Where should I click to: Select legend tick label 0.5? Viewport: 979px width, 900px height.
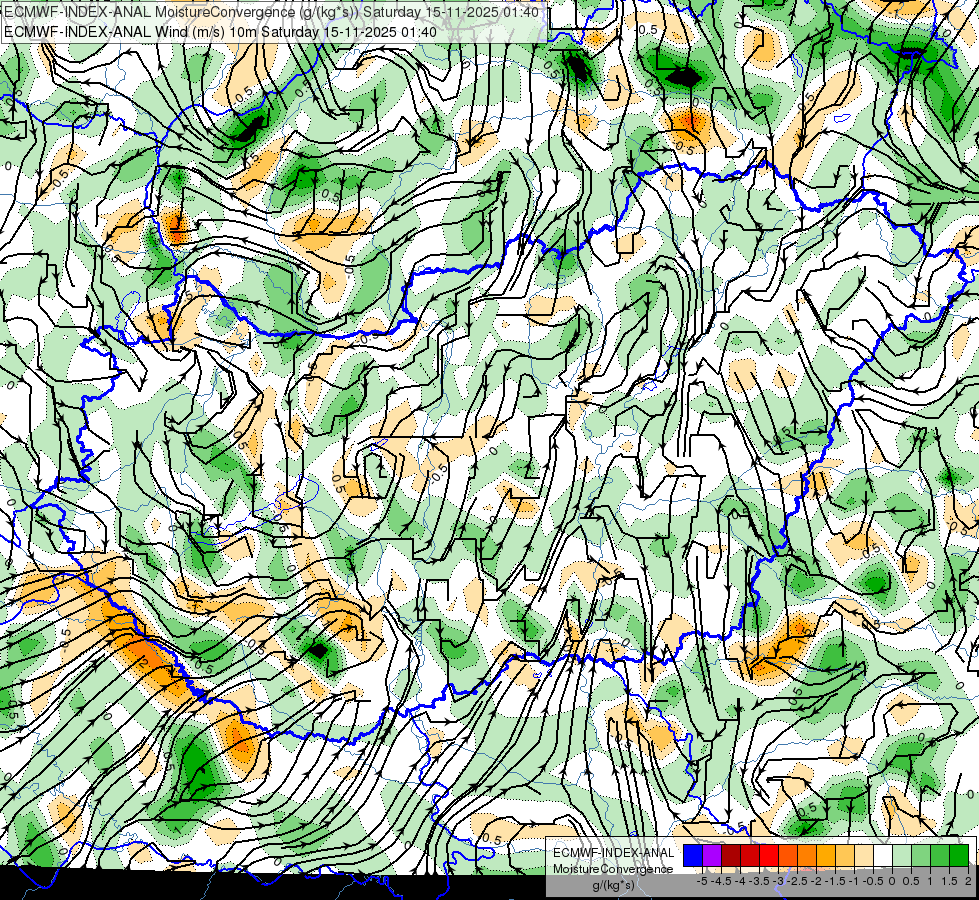911,881
